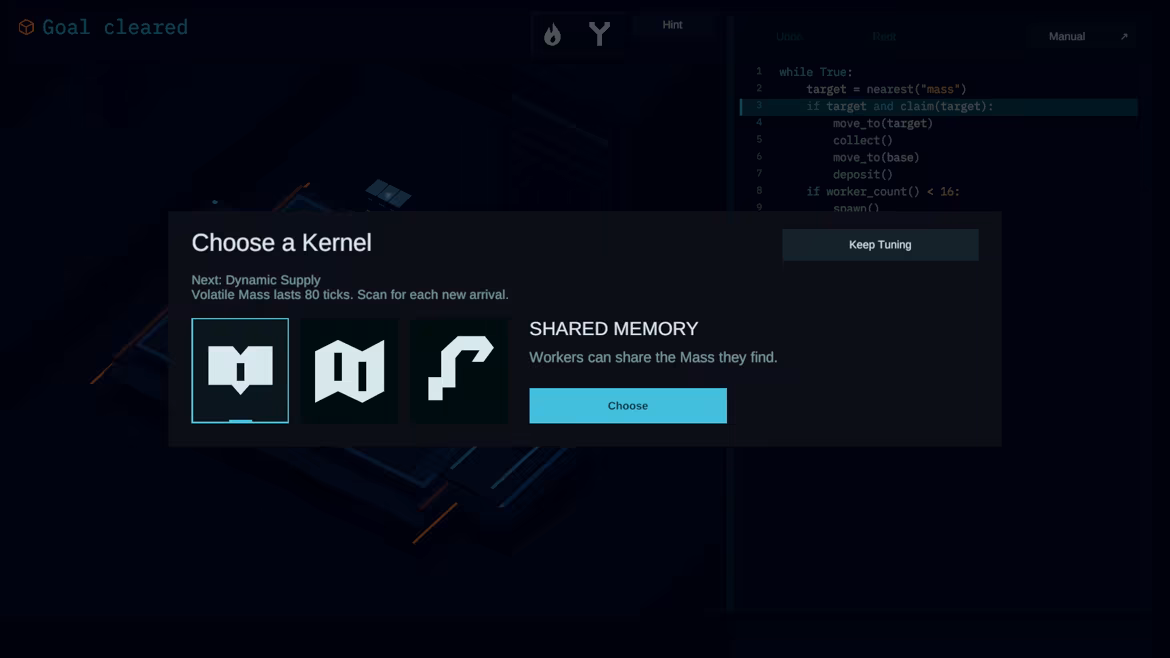This screenshot has width=1170, height=658.
Task: Click the 'Goal cleared' text
Action: coord(115,28)
